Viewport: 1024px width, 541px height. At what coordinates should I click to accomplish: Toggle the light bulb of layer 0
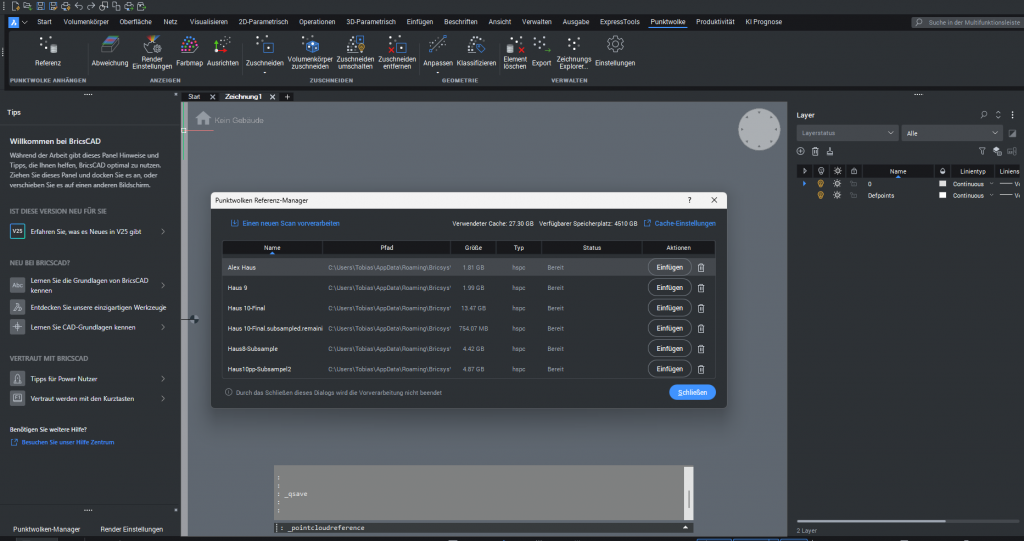coord(821,184)
